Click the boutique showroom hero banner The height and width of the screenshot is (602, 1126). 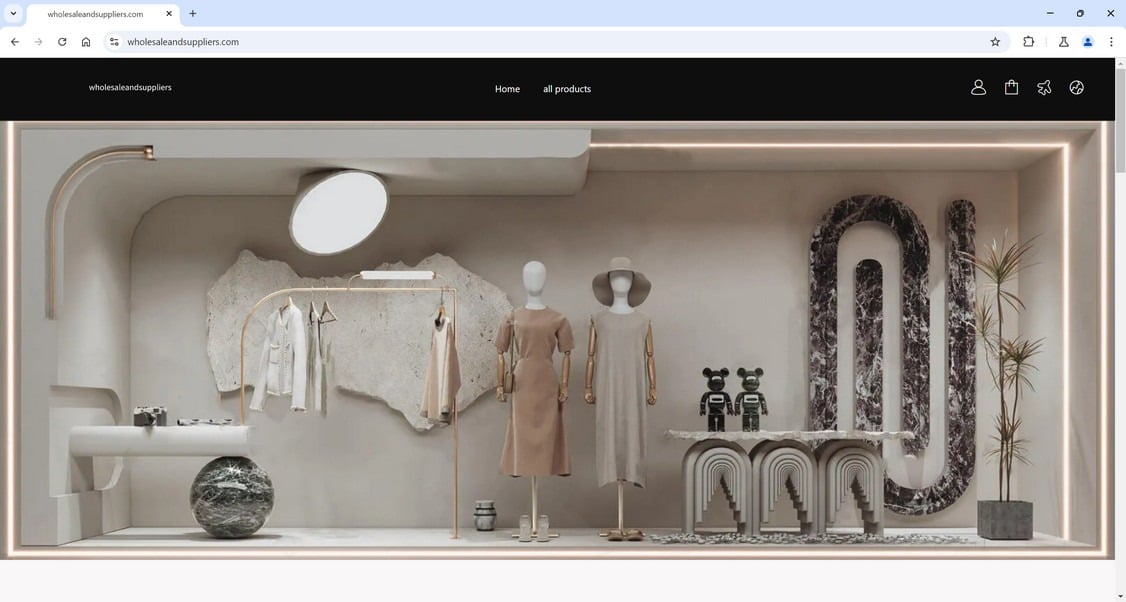(x=557, y=341)
